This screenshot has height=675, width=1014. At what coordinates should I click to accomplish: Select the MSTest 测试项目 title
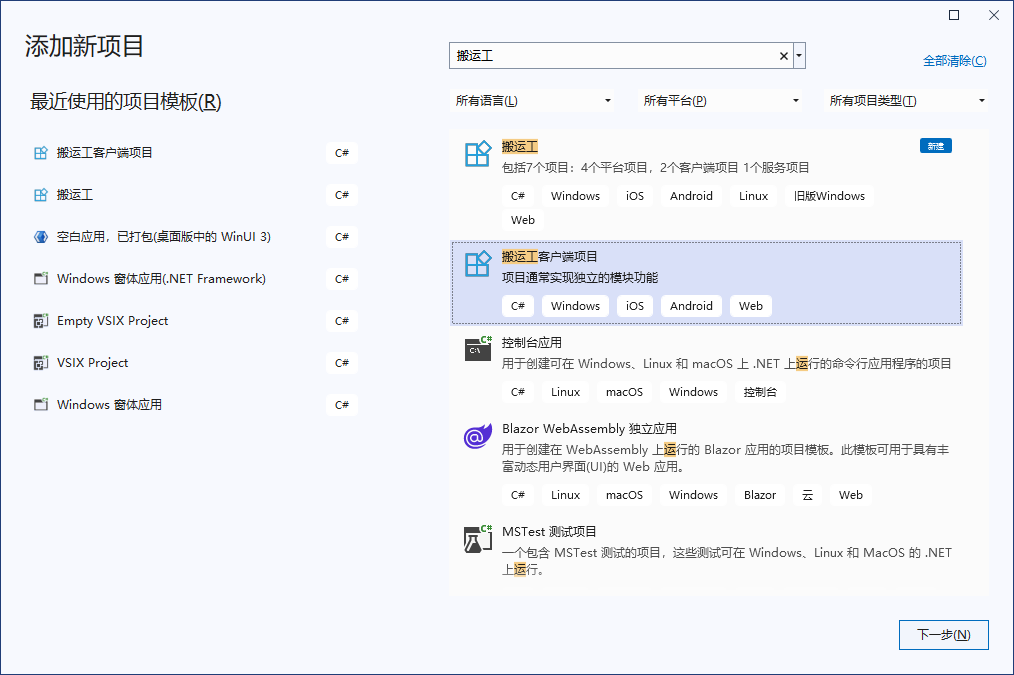click(549, 531)
